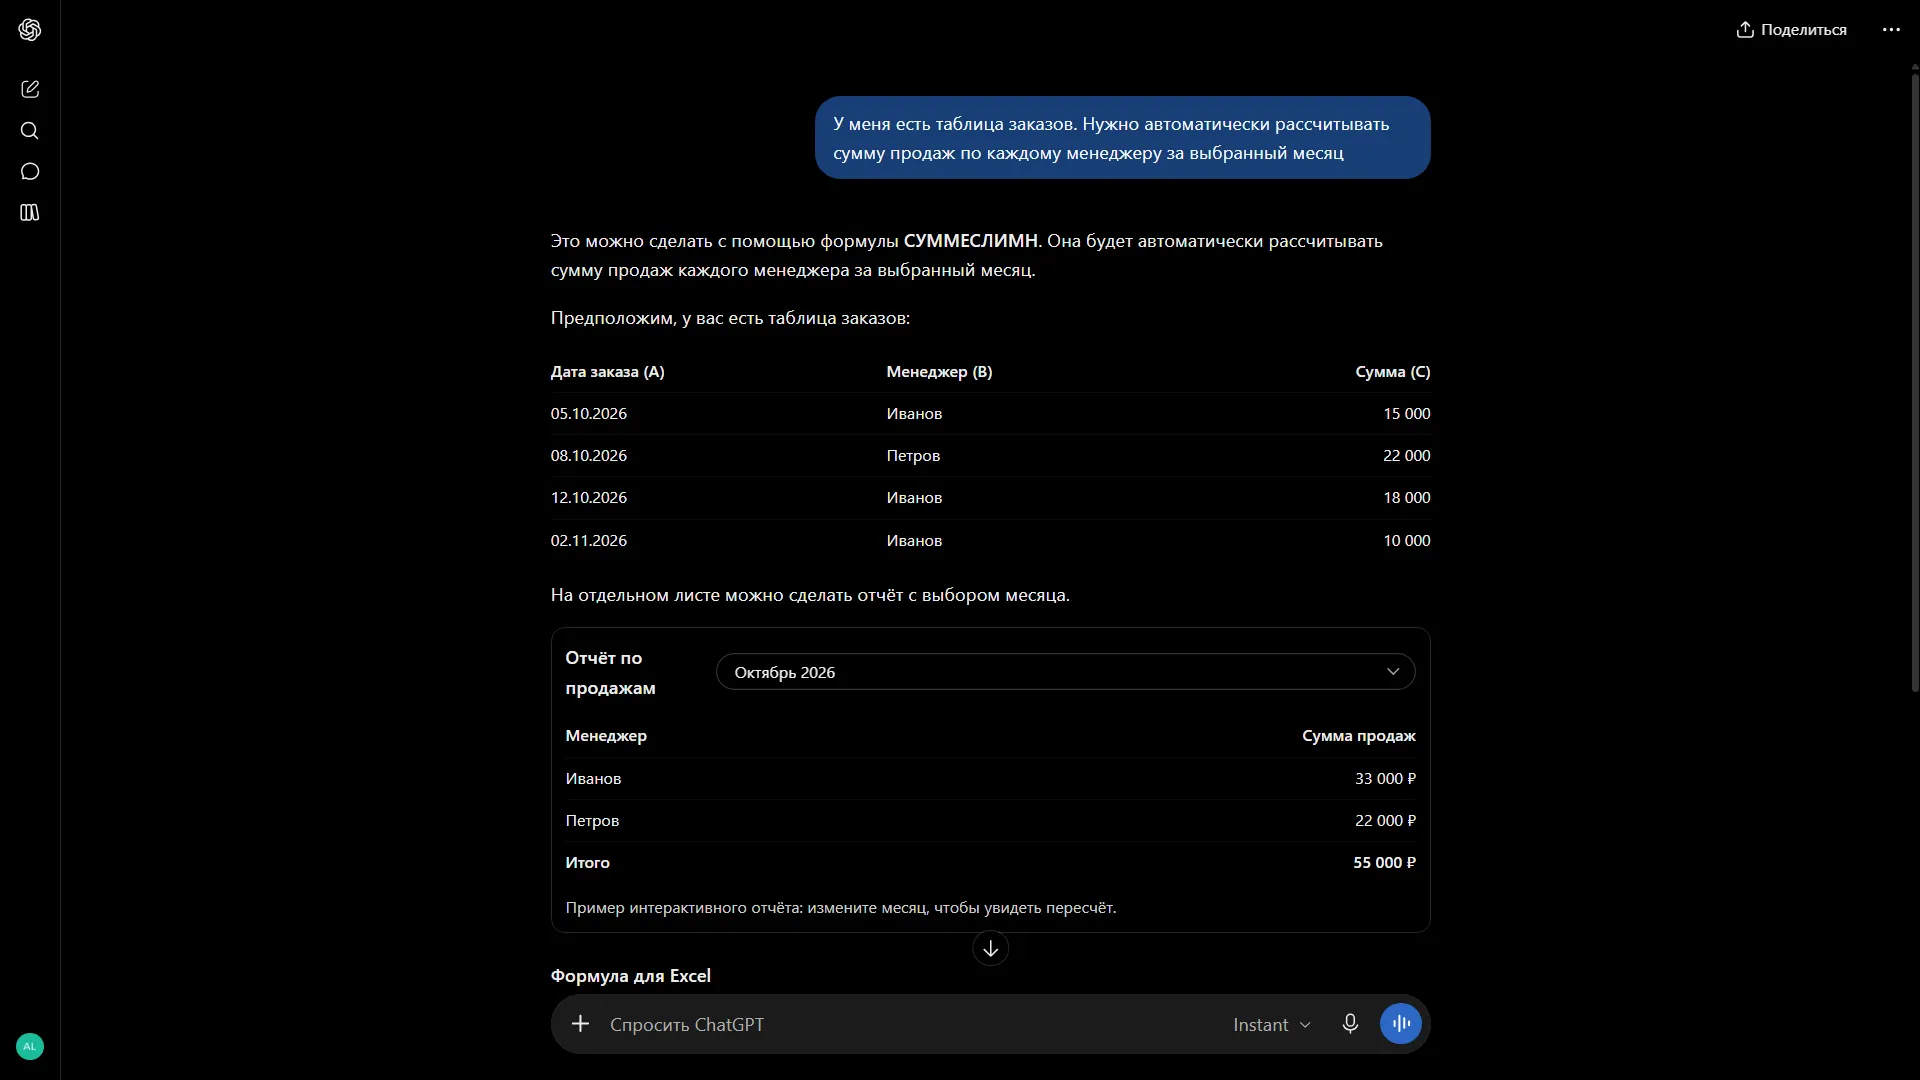Open the search chats magnifier icon
This screenshot has height=1080, width=1920.
tap(30, 131)
